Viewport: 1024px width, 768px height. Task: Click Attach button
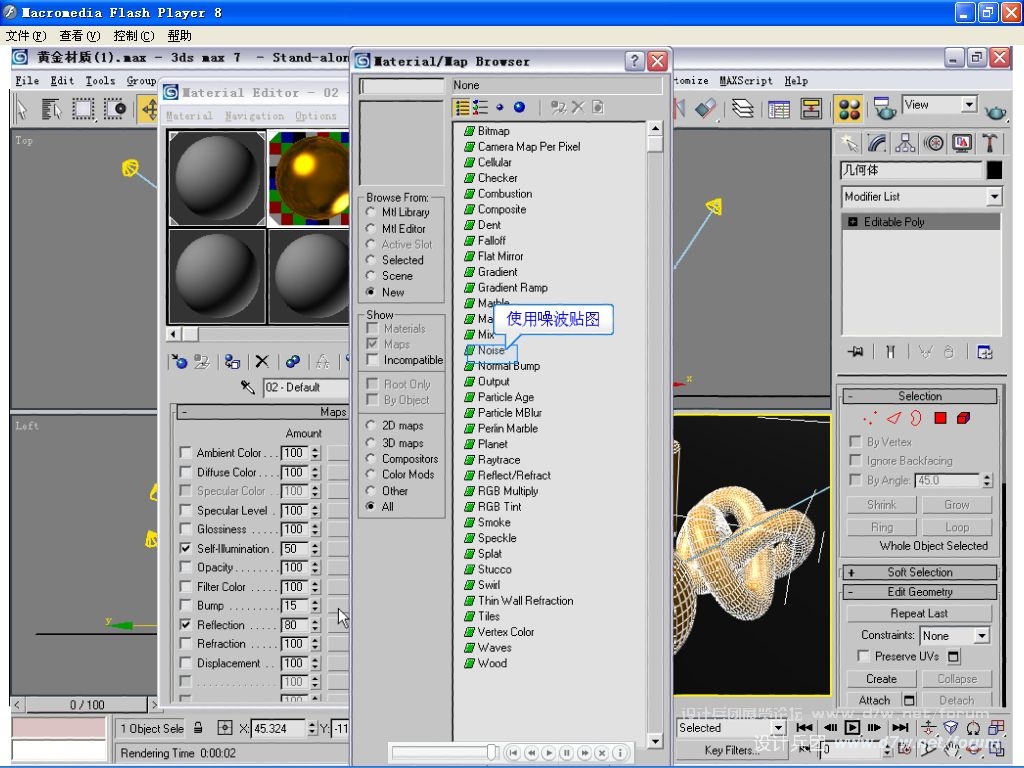point(874,700)
